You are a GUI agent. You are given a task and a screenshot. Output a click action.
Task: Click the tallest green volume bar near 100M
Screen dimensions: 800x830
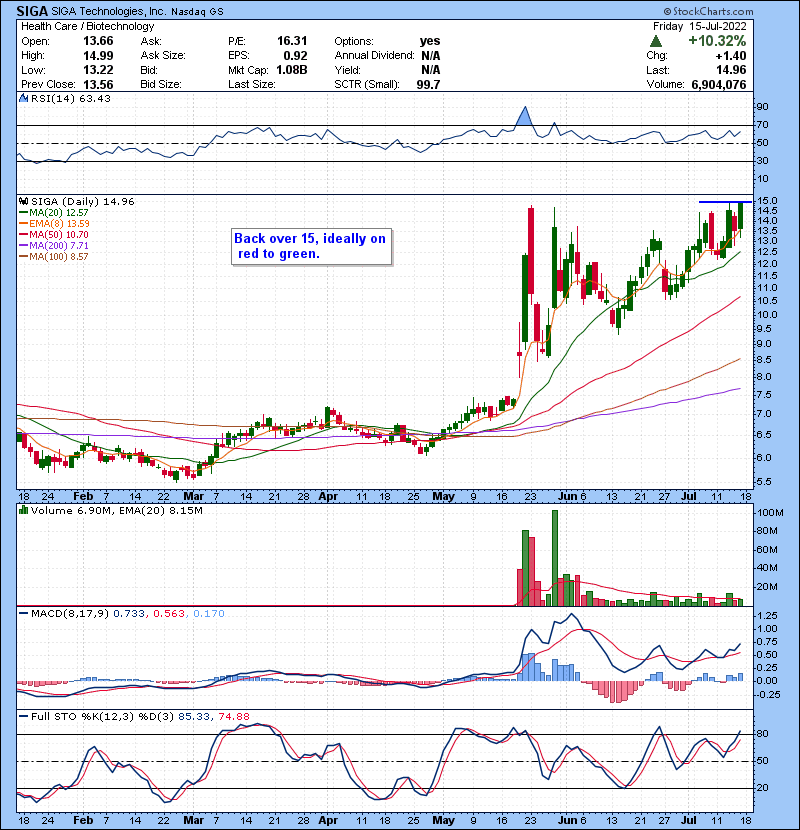[554, 558]
